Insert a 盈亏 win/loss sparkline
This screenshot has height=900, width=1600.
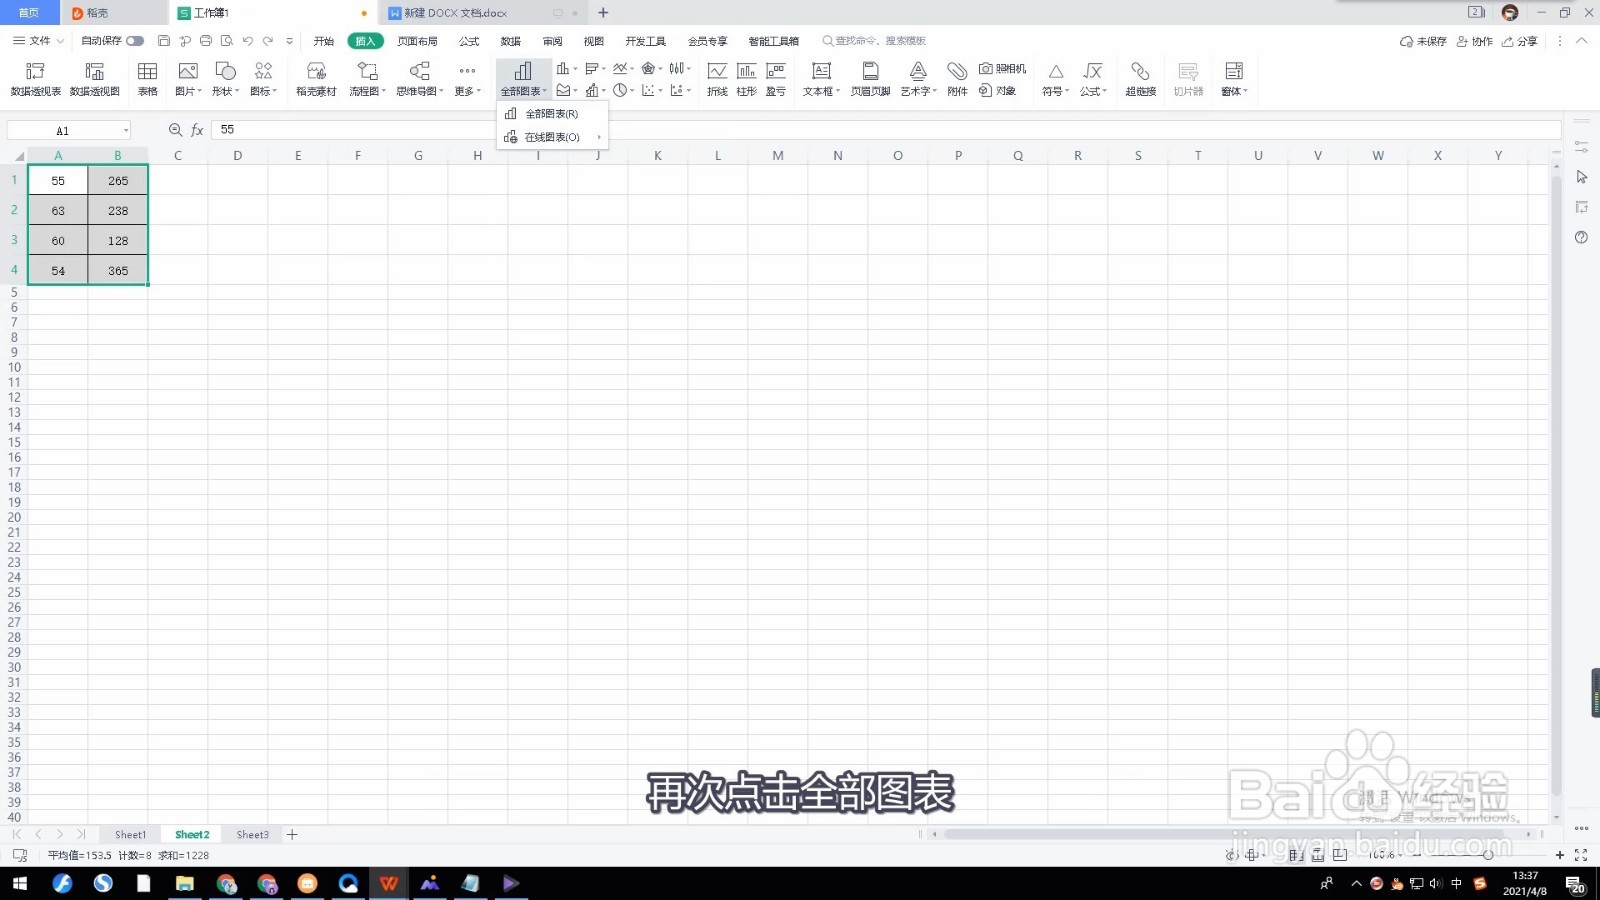[x=776, y=79]
